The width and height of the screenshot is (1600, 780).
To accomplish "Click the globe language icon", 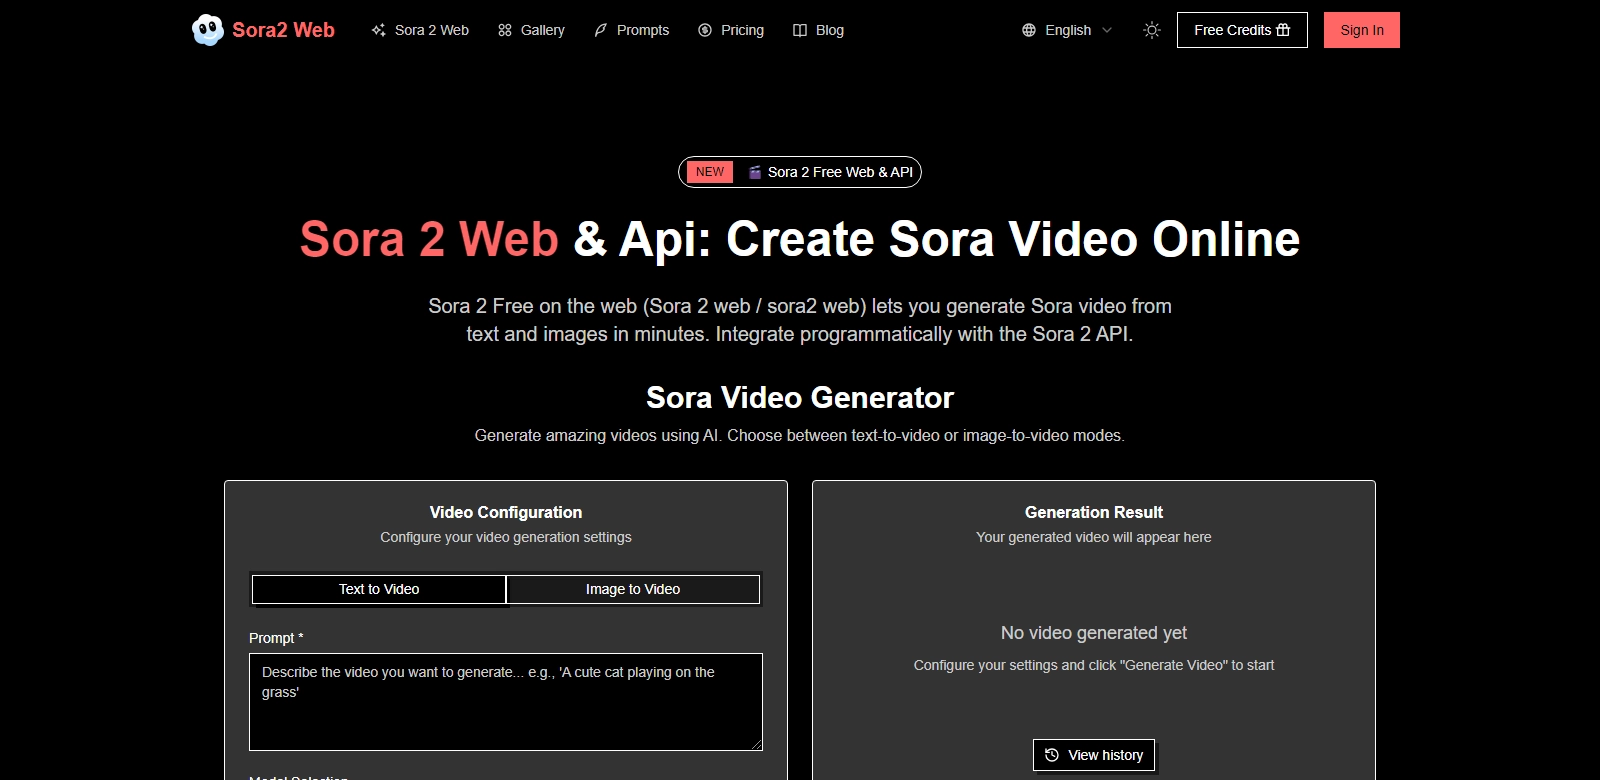I will click(x=1029, y=30).
